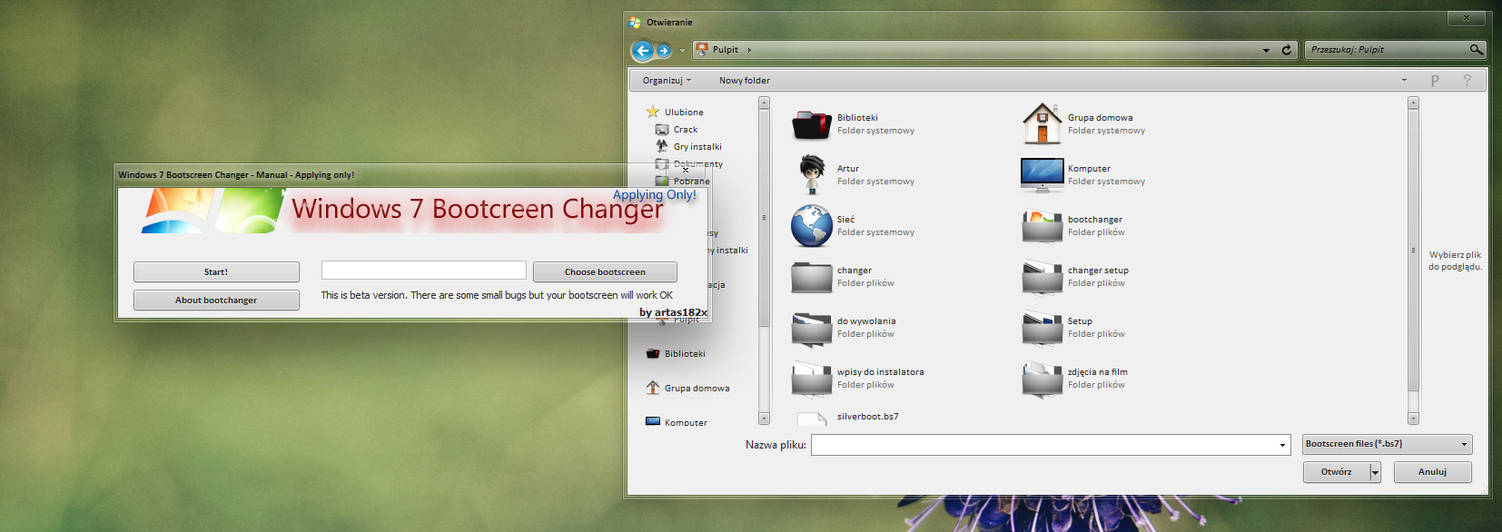Select Crack folder in the favorites list
1502x532 pixels.
(677, 129)
